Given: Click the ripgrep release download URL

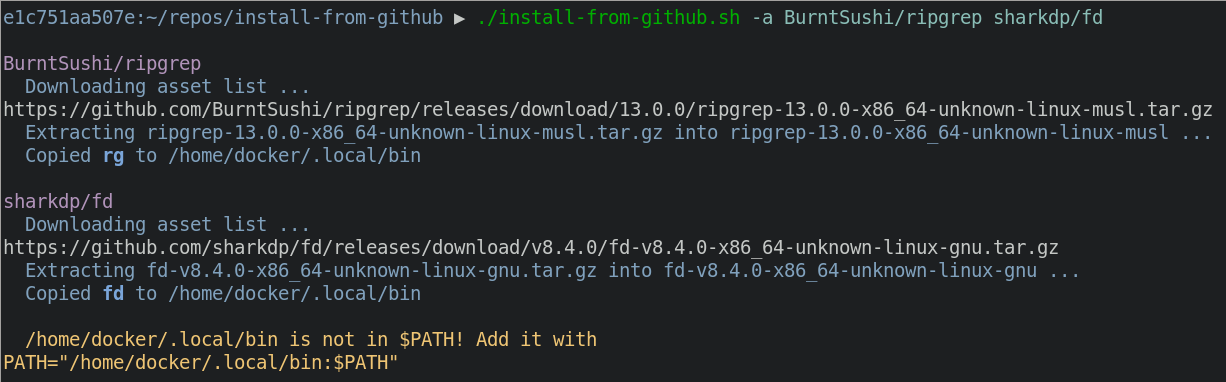Looking at the screenshot, I should [608, 109].
